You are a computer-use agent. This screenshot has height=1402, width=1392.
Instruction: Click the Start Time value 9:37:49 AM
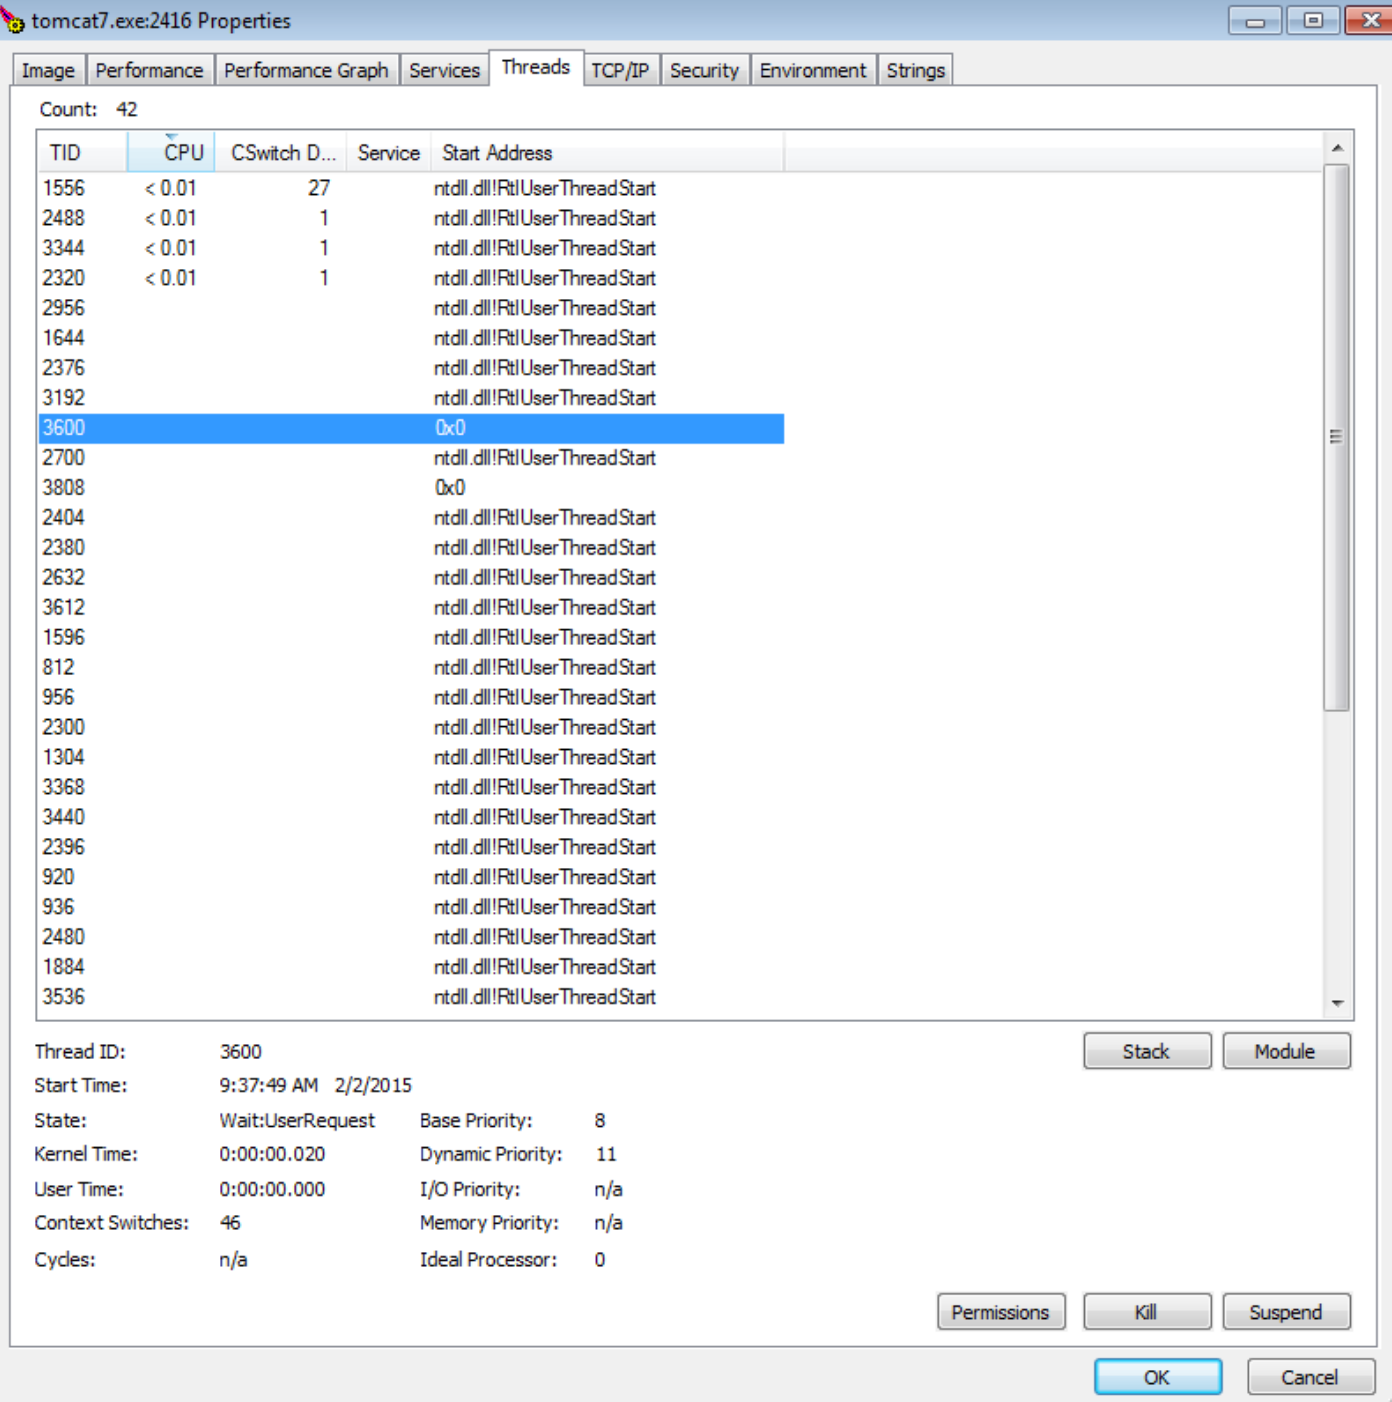[268, 1085]
